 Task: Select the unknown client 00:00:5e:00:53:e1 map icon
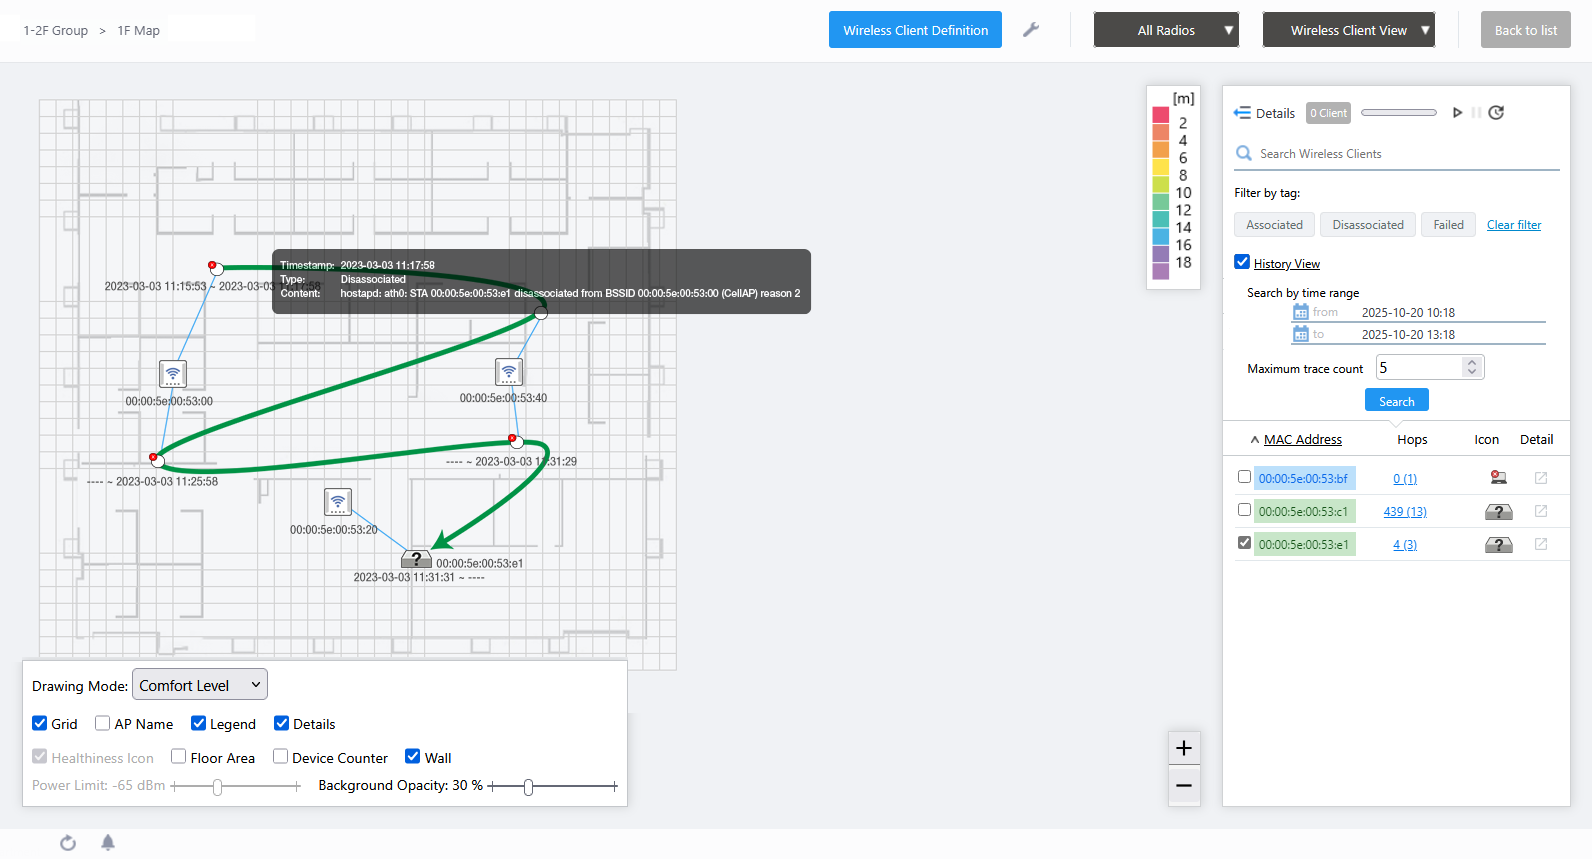416,559
